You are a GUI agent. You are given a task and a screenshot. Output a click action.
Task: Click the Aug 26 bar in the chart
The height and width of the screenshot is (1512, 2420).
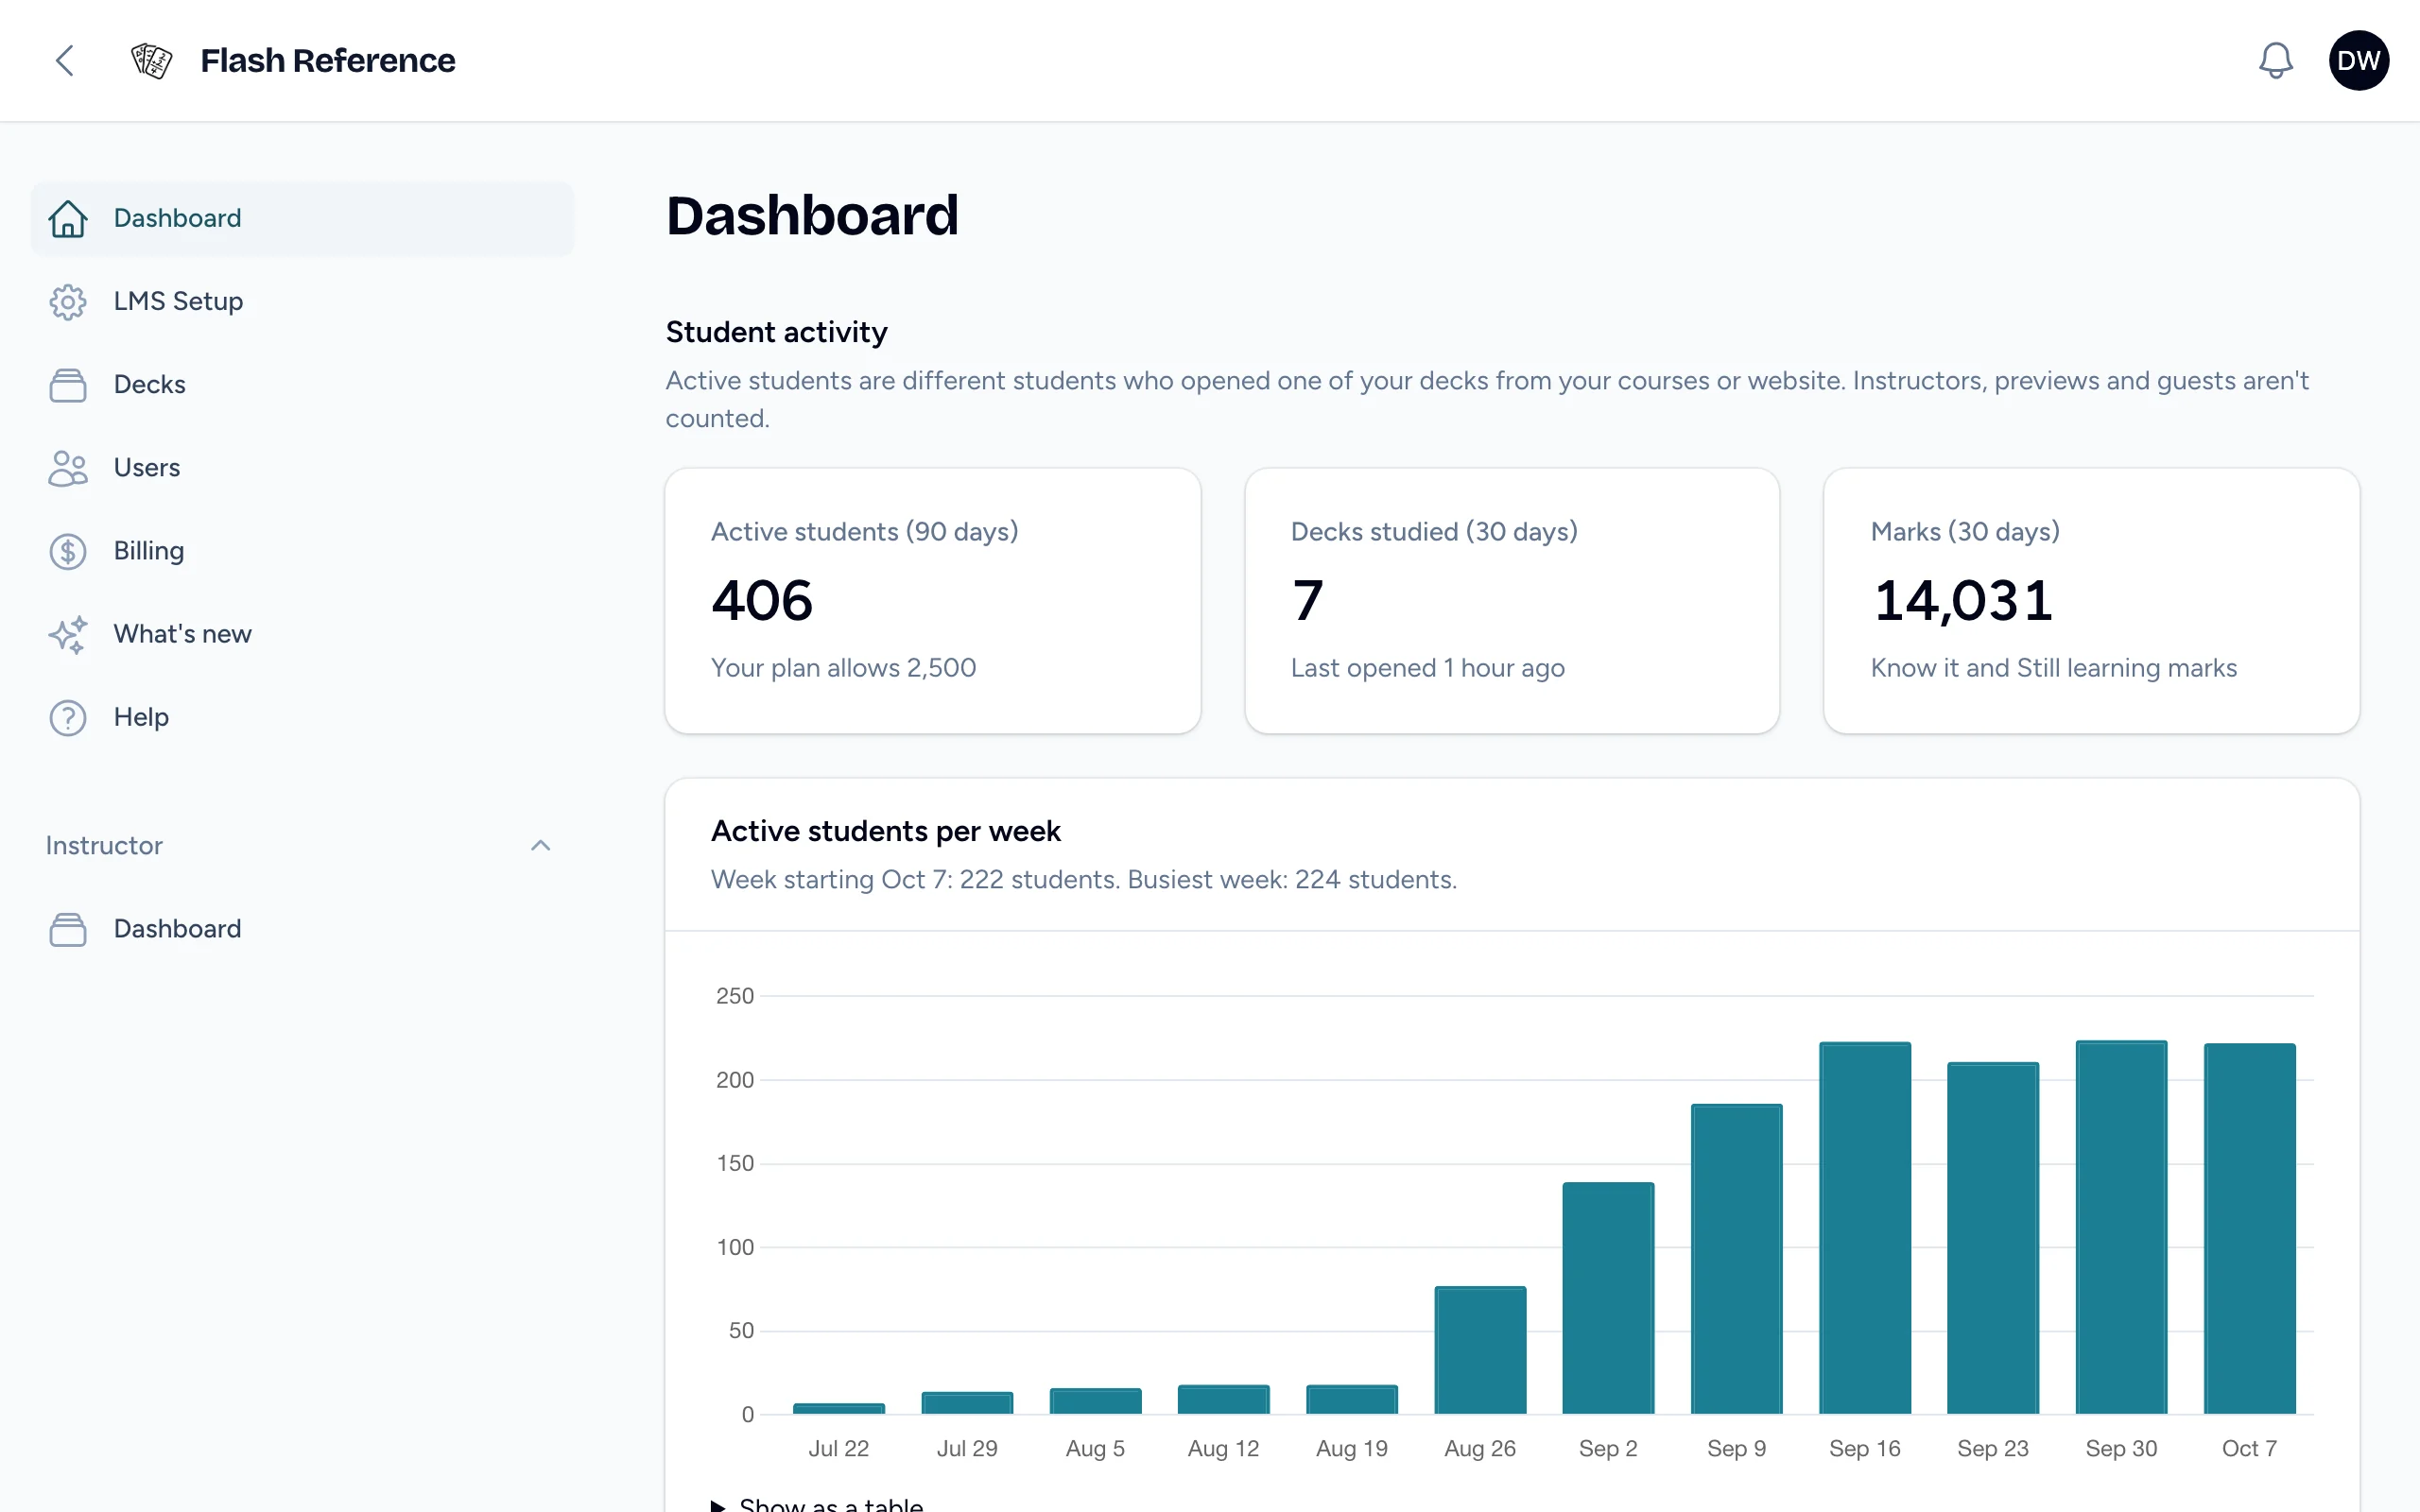pos(1480,1349)
